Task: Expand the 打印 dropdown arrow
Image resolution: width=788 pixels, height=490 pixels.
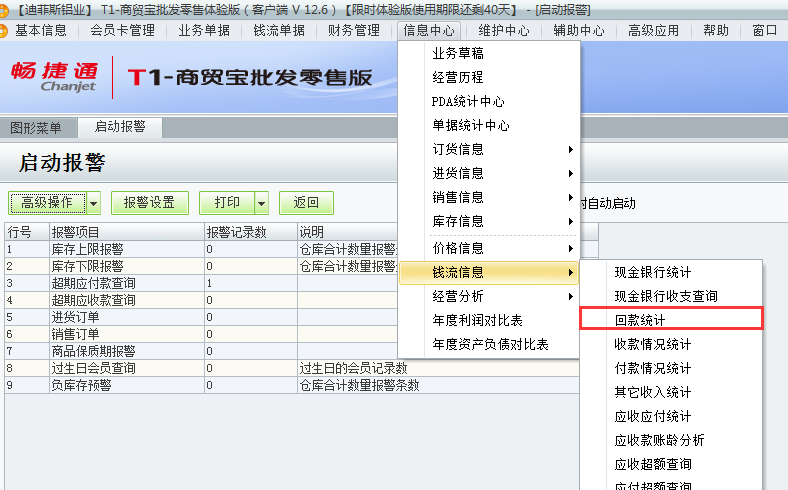Action: (x=261, y=203)
